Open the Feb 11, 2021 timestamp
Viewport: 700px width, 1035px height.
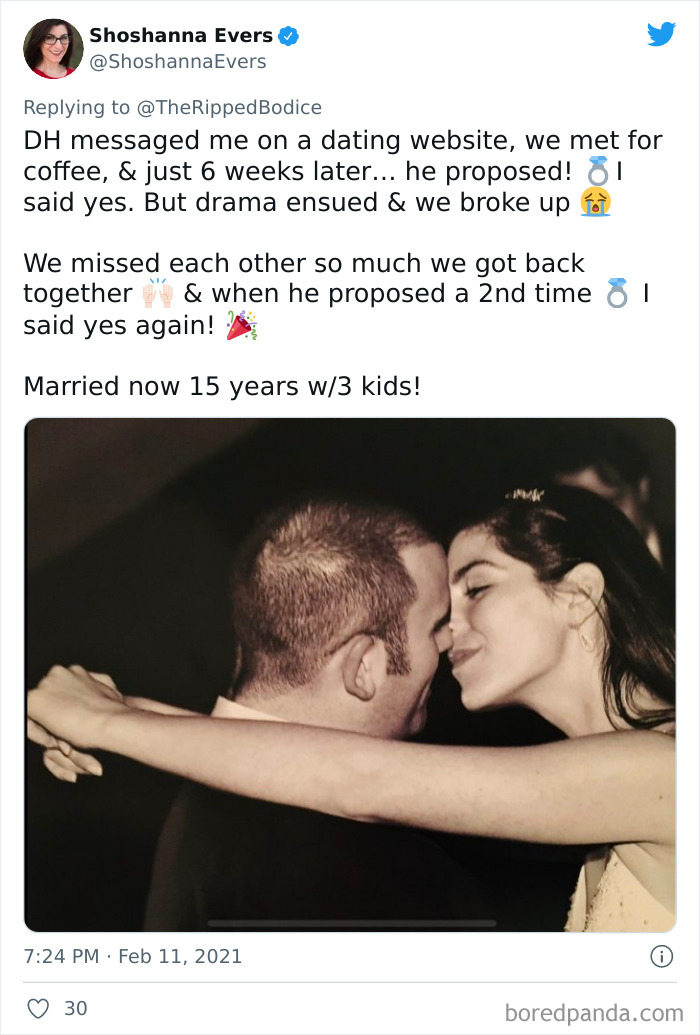(x=130, y=955)
